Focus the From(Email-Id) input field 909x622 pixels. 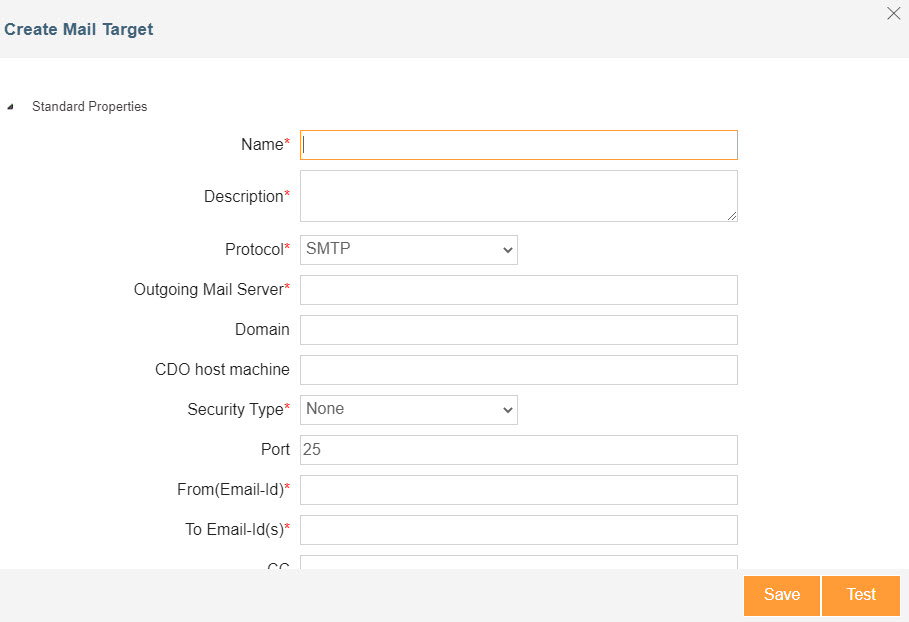[518, 490]
